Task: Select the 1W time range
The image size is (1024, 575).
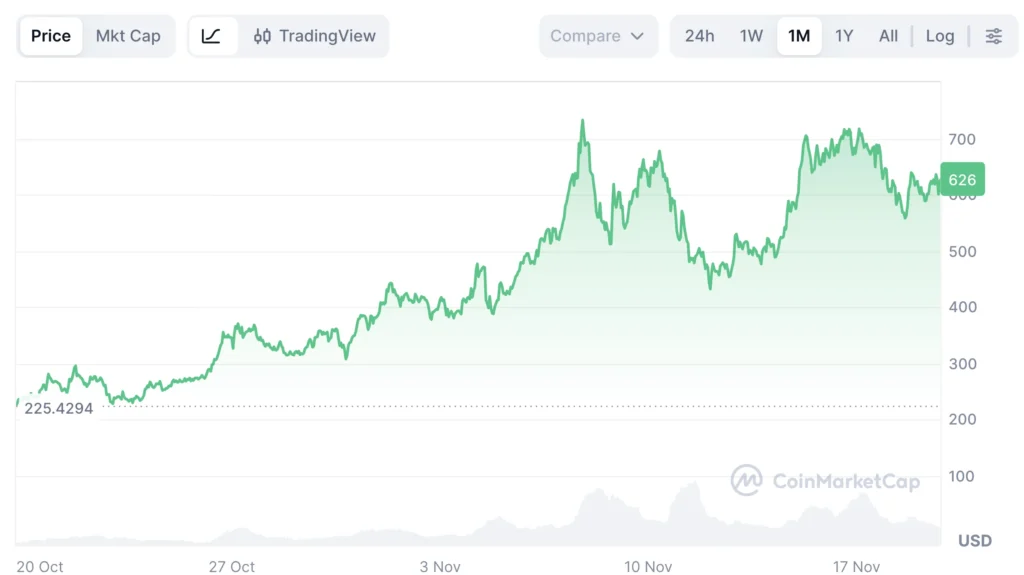Action: 751,36
